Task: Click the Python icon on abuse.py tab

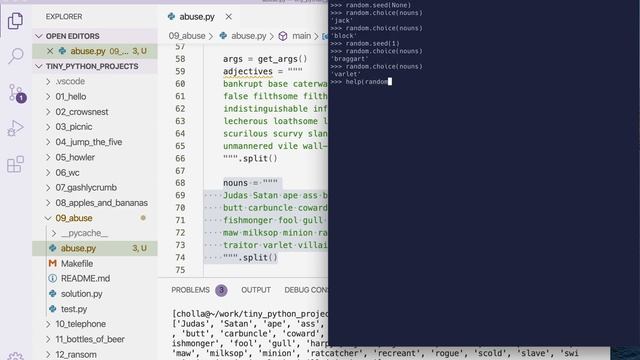Action: [171, 16]
